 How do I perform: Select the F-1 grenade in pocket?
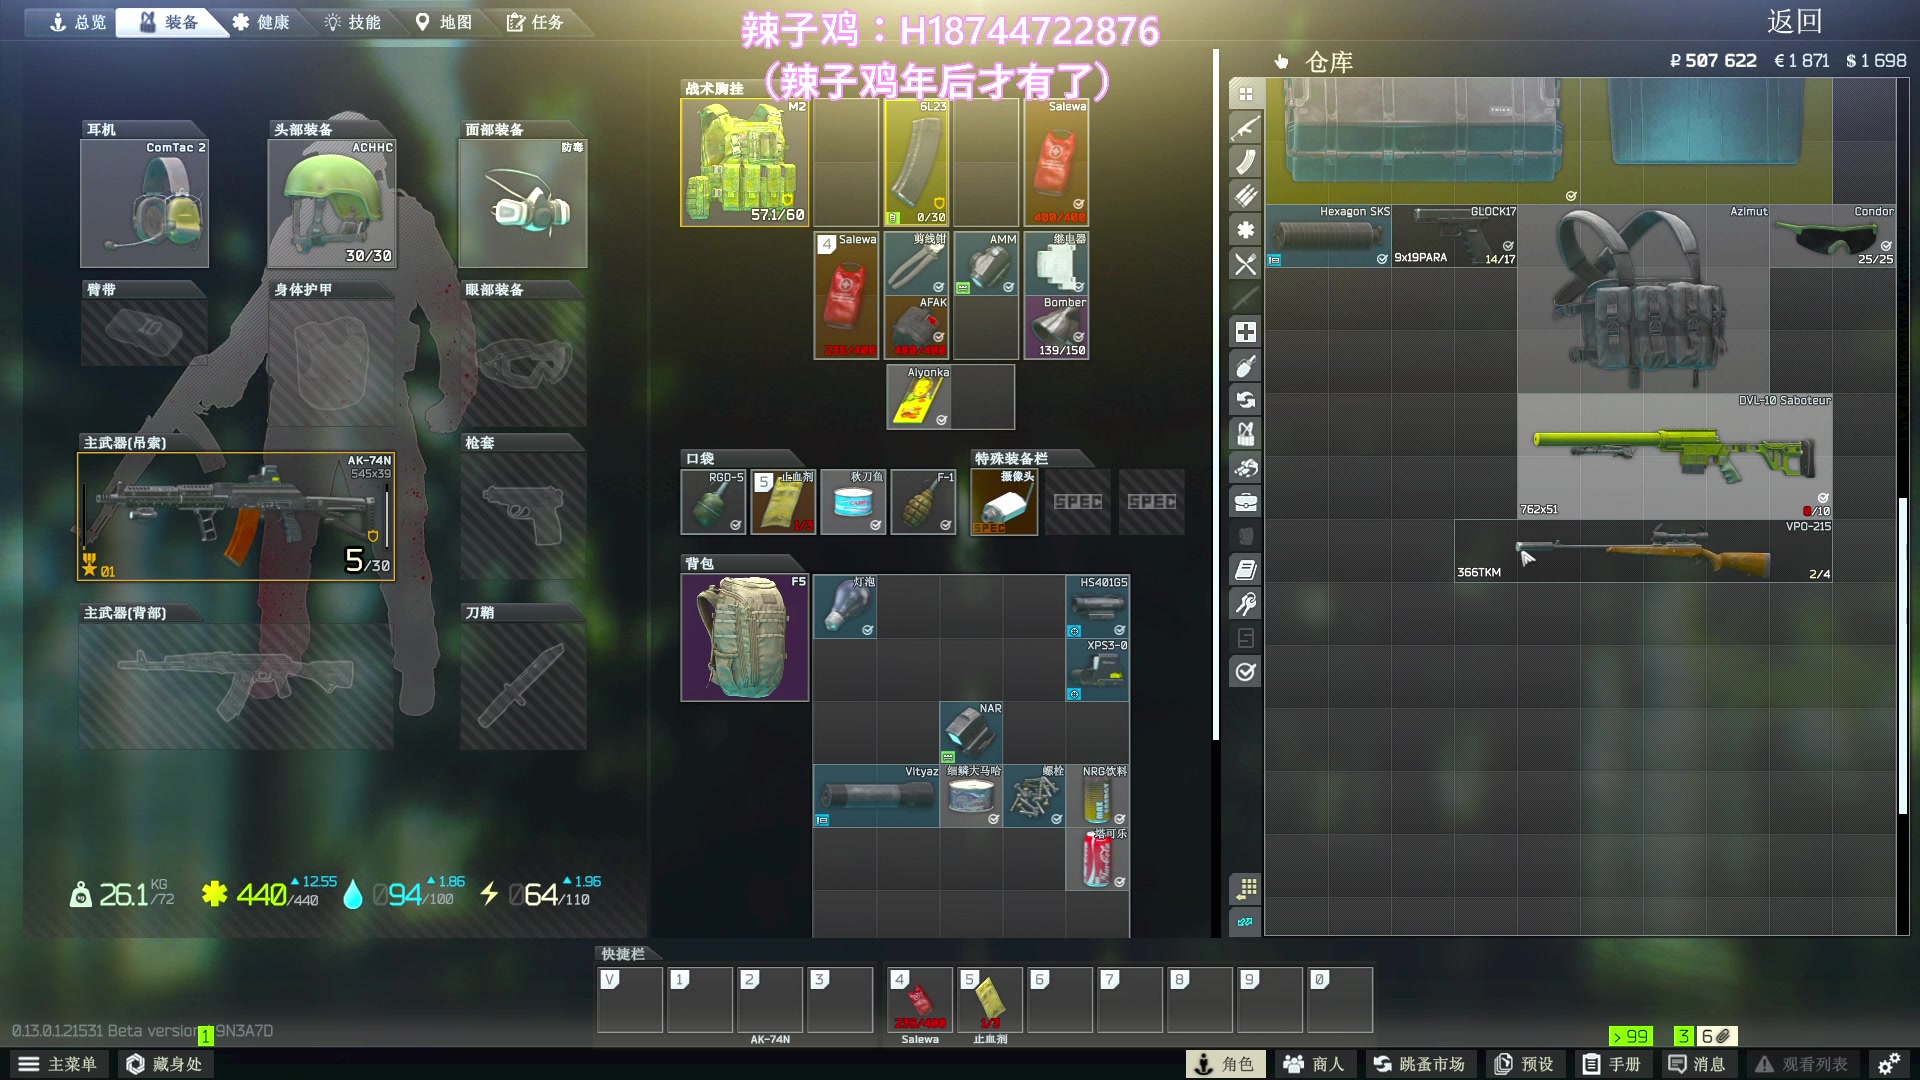(924, 502)
